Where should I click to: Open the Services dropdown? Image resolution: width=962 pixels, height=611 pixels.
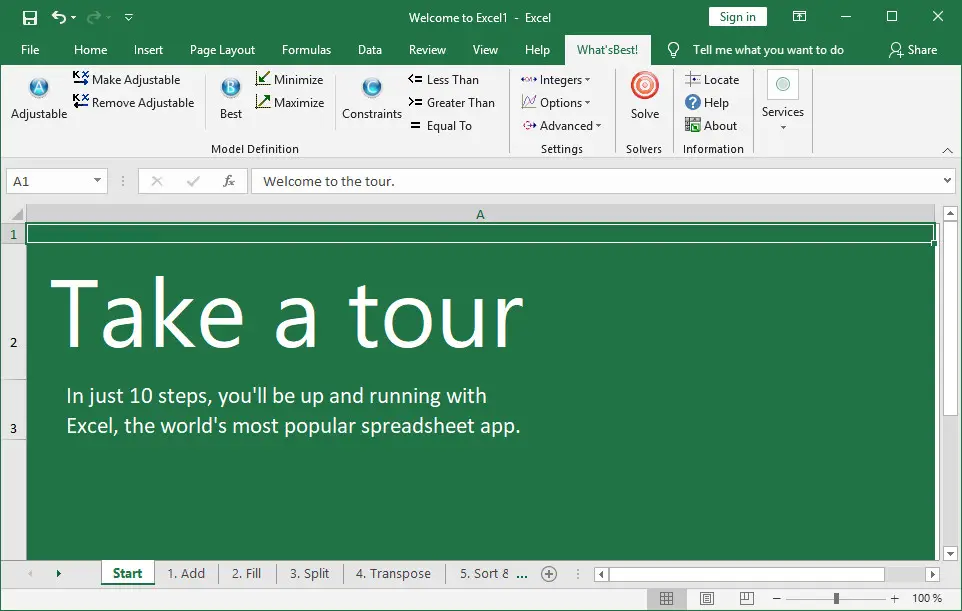[783, 101]
